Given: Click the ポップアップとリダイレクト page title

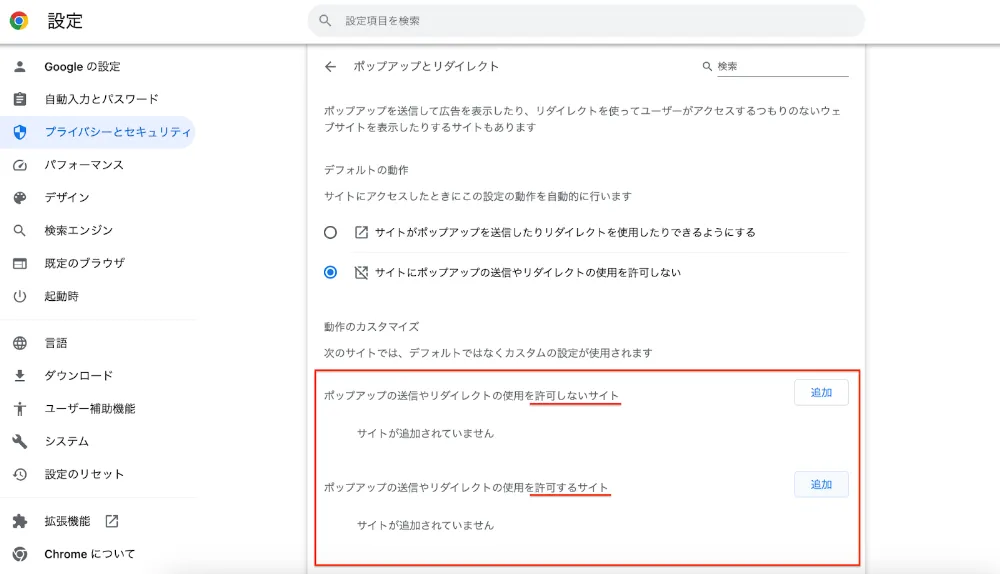Looking at the screenshot, I should [426, 66].
